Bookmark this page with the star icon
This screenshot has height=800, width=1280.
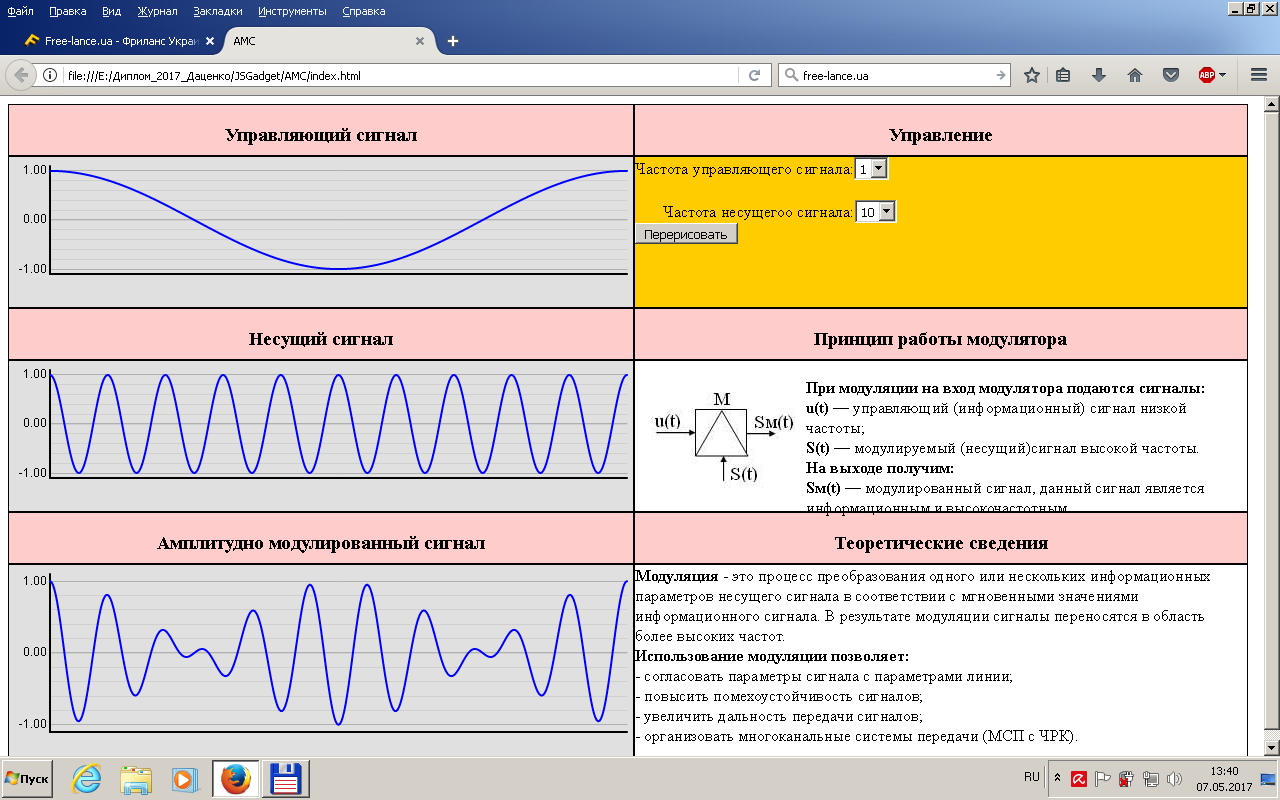[1032, 75]
